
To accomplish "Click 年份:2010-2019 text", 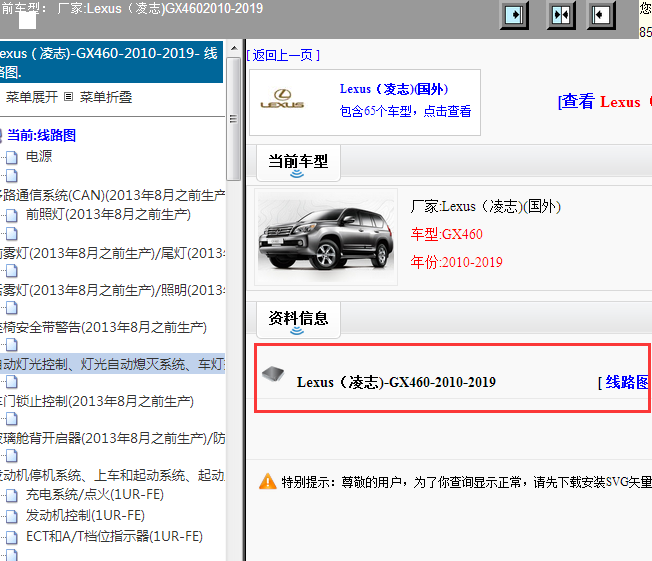I will coord(457,262).
